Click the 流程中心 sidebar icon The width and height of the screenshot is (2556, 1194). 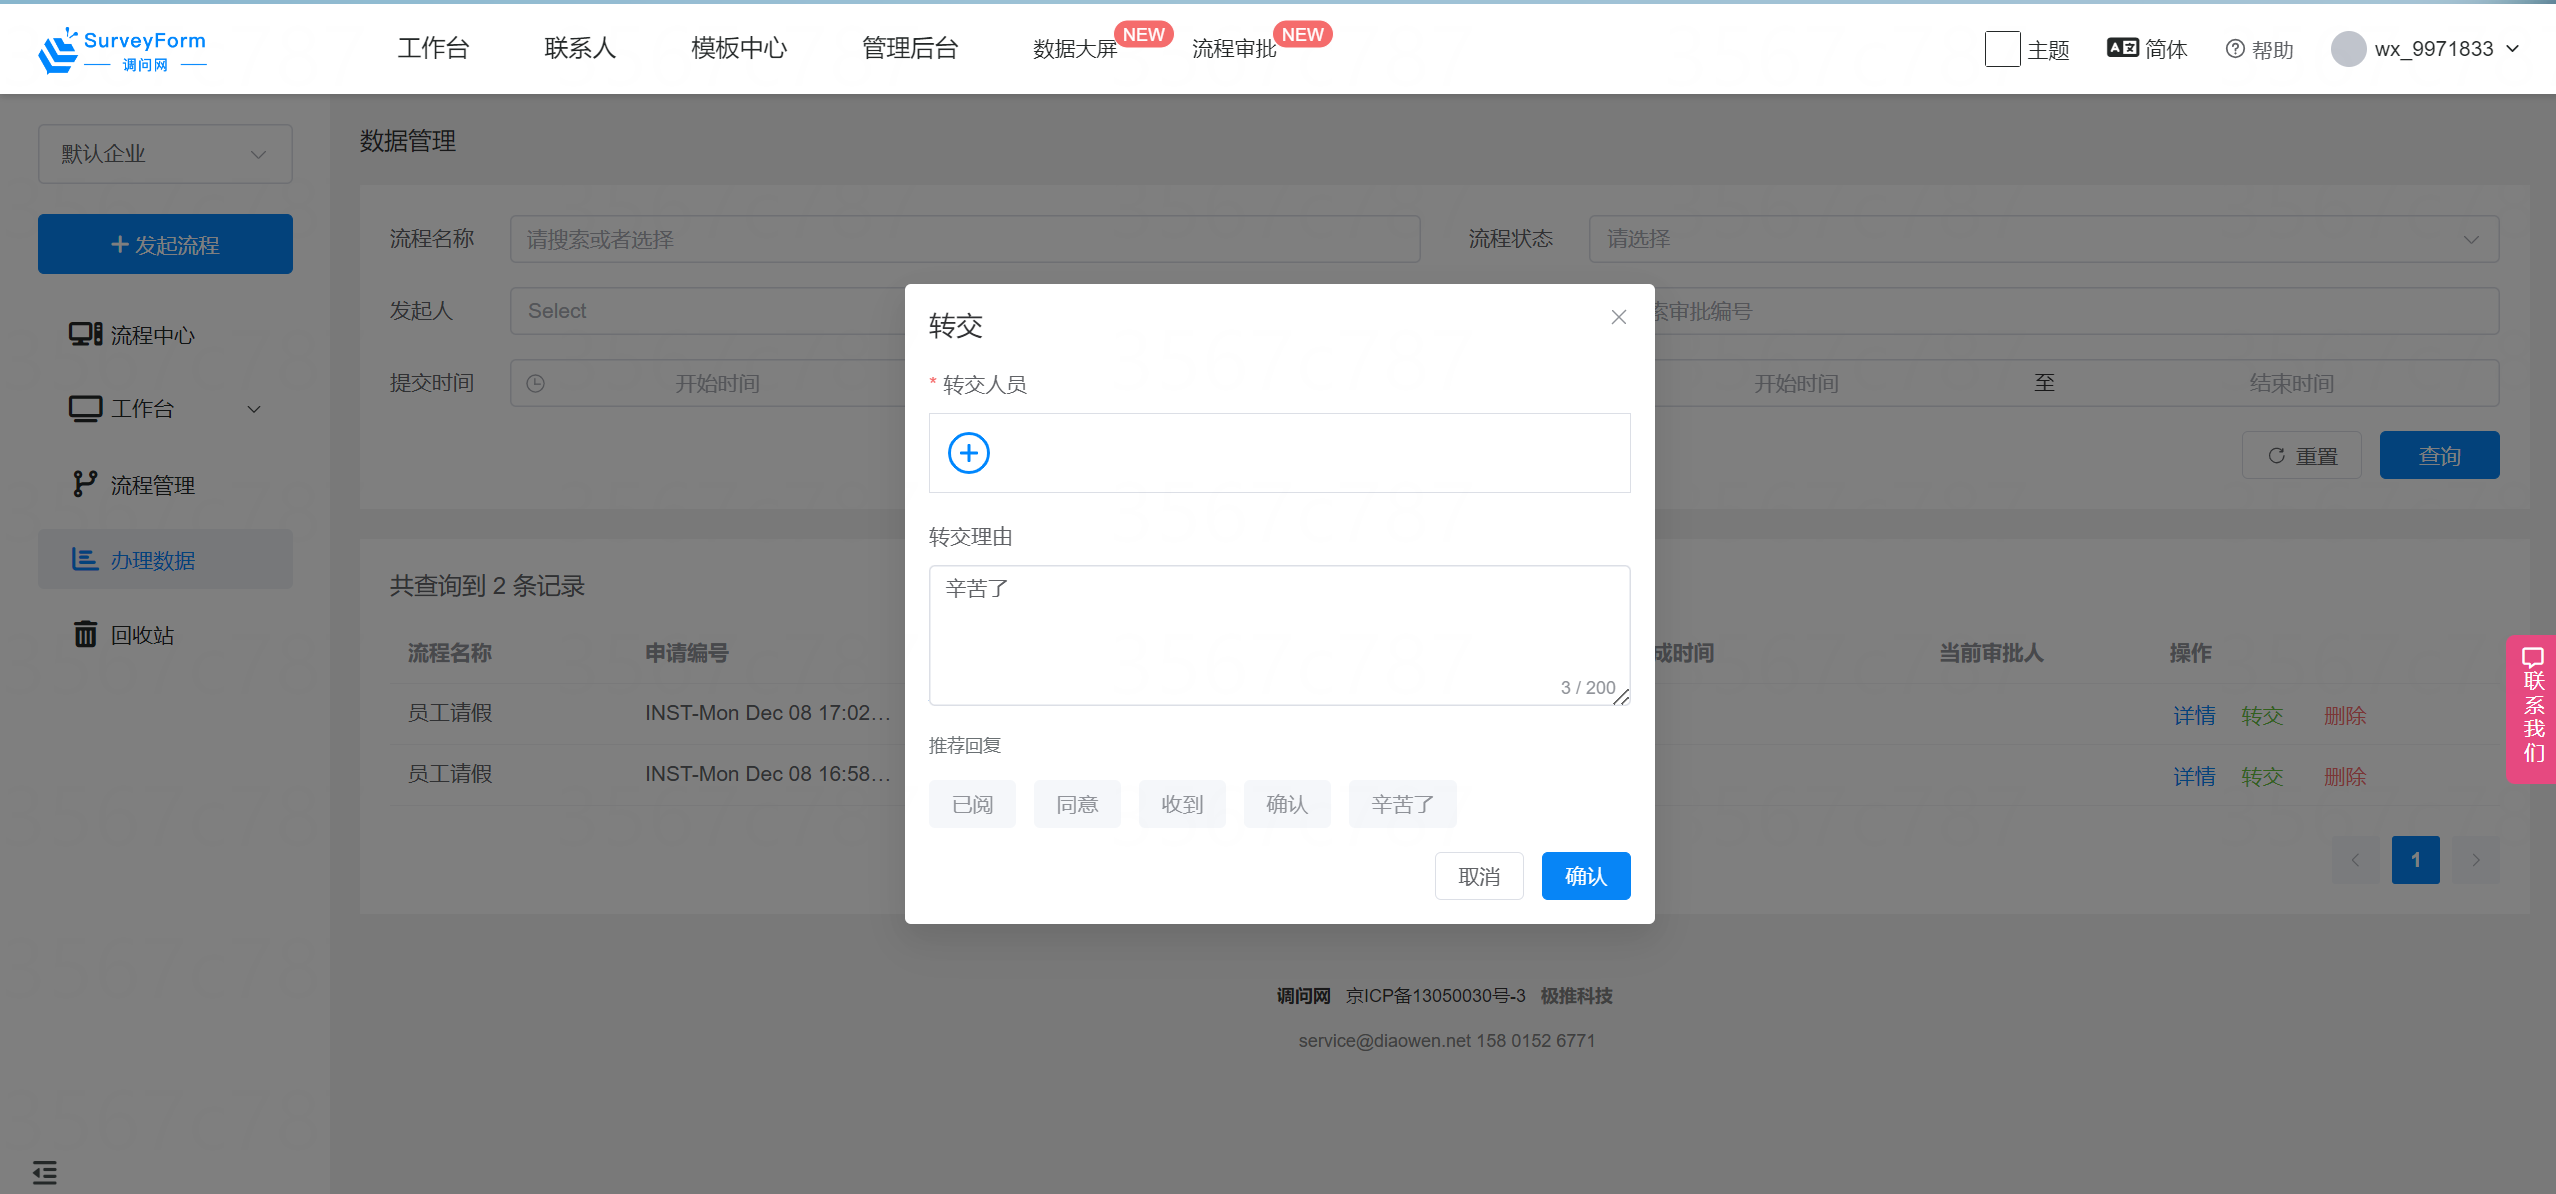click(85, 334)
